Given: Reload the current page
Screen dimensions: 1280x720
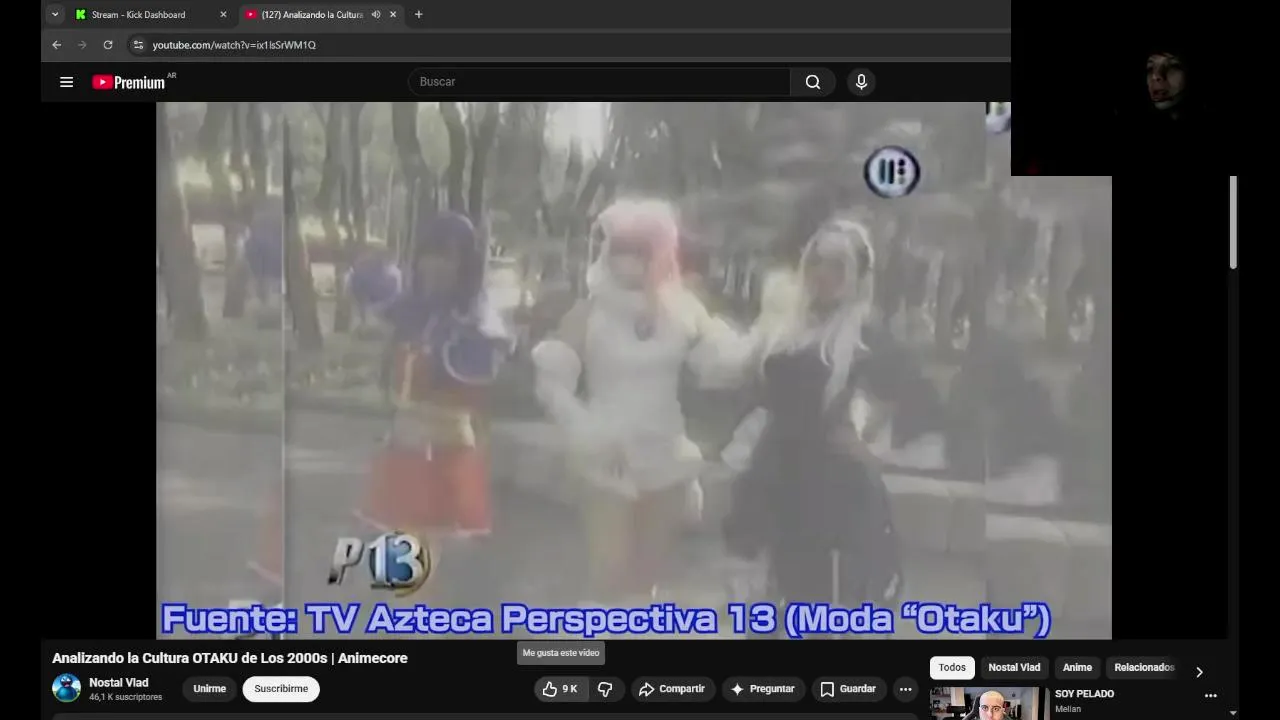Looking at the screenshot, I should 108,45.
